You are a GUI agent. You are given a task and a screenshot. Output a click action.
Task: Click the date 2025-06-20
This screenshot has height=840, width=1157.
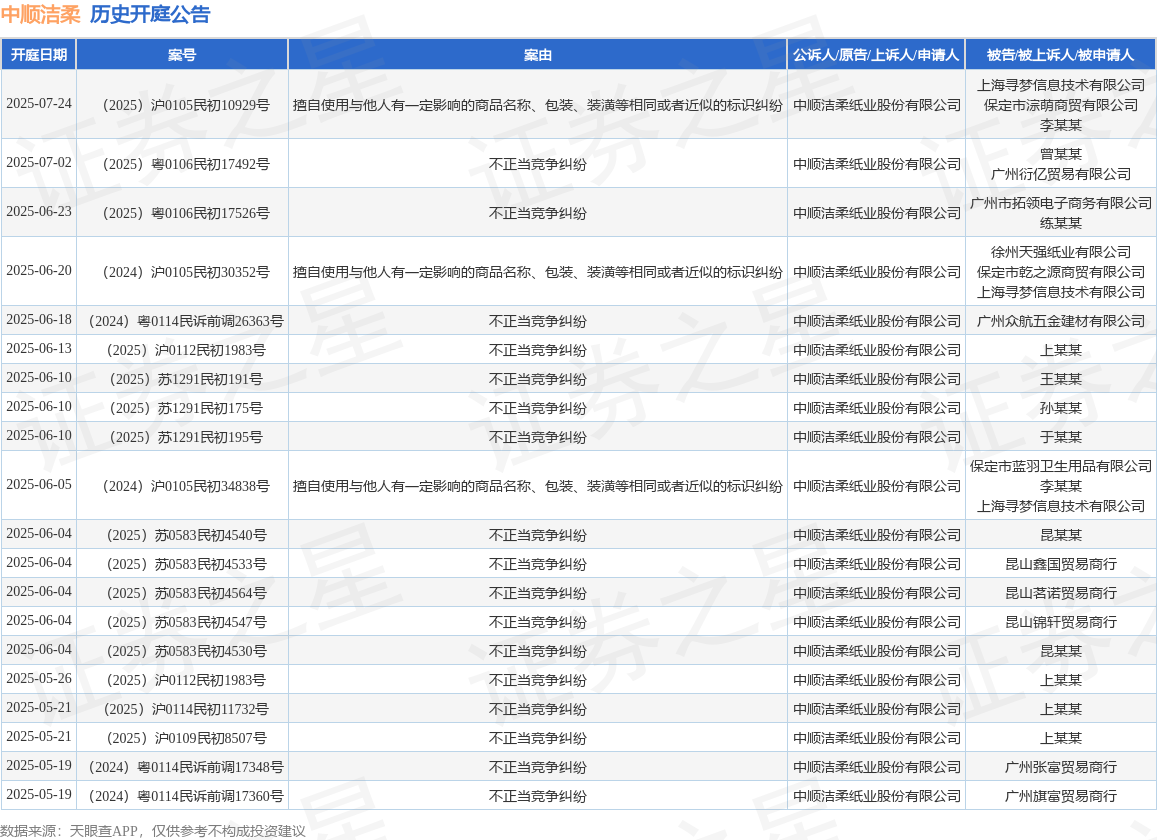39,270
